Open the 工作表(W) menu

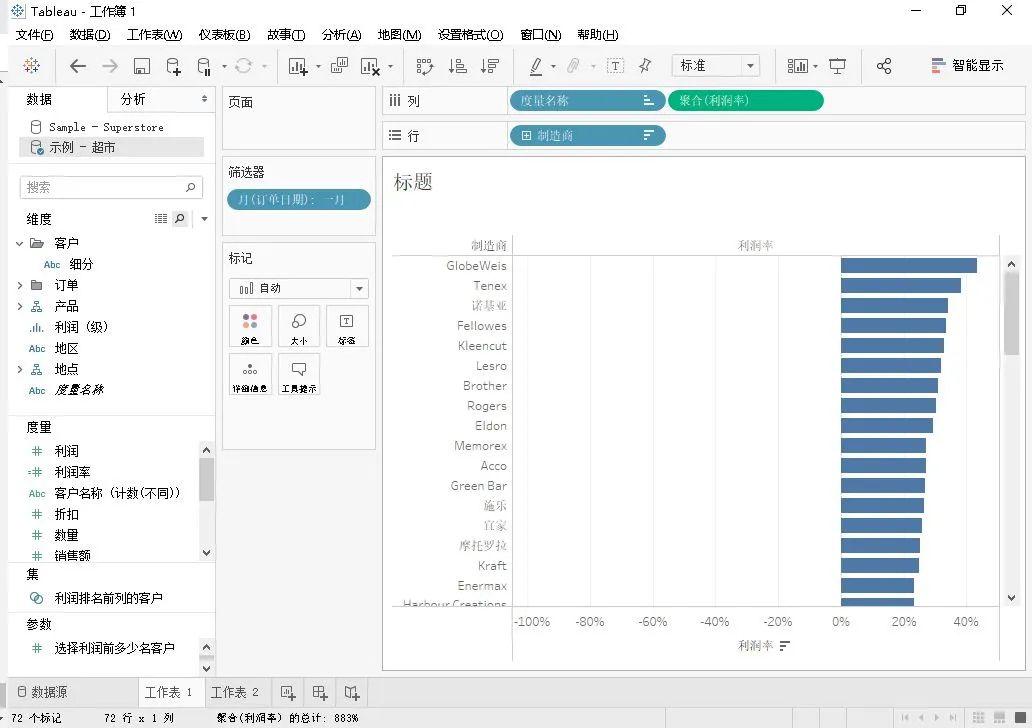pyautogui.click(x=154, y=35)
